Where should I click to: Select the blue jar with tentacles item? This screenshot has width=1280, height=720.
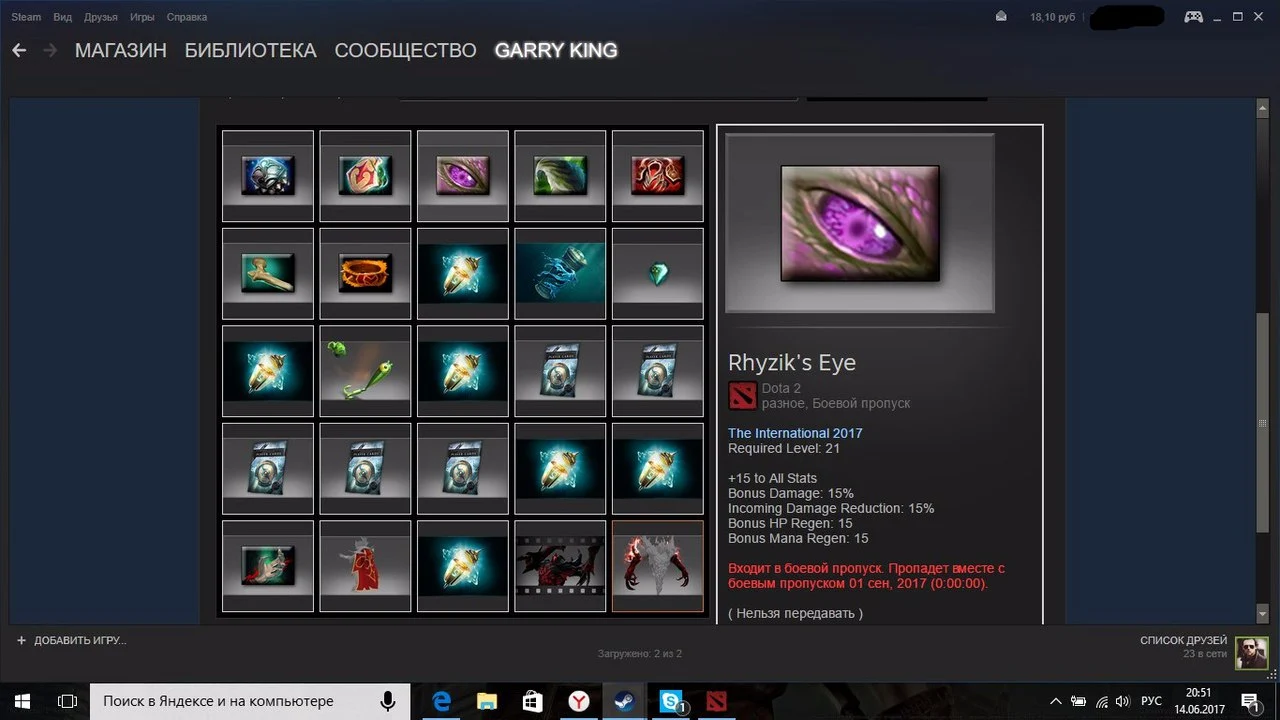pyautogui.click(x=560, y=273)
